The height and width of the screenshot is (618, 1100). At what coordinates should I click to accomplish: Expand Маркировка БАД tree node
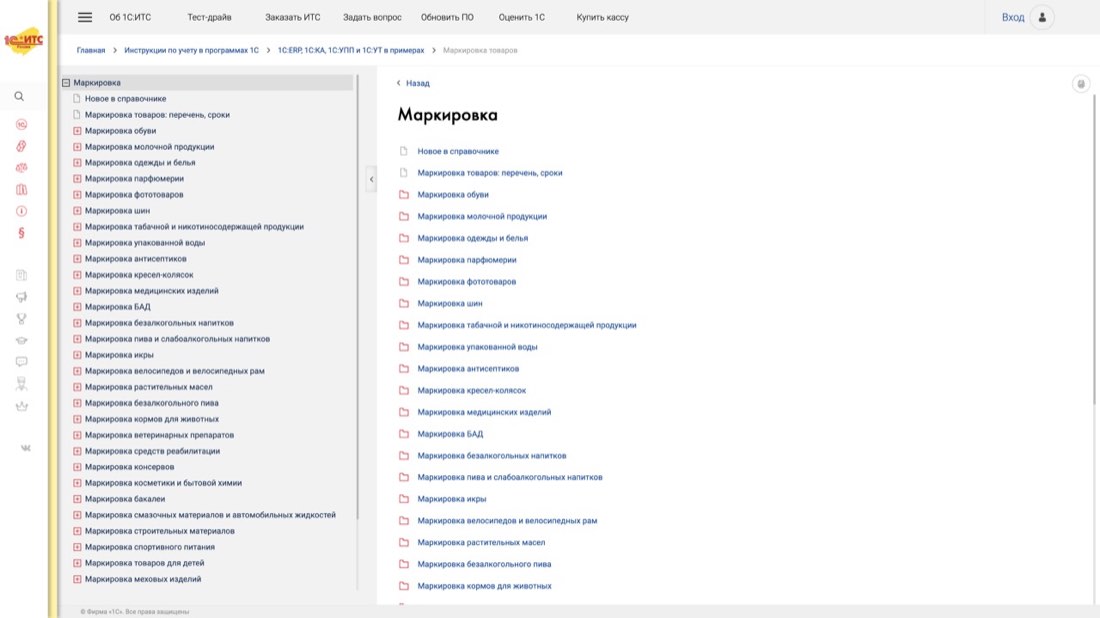pos(77,307)
